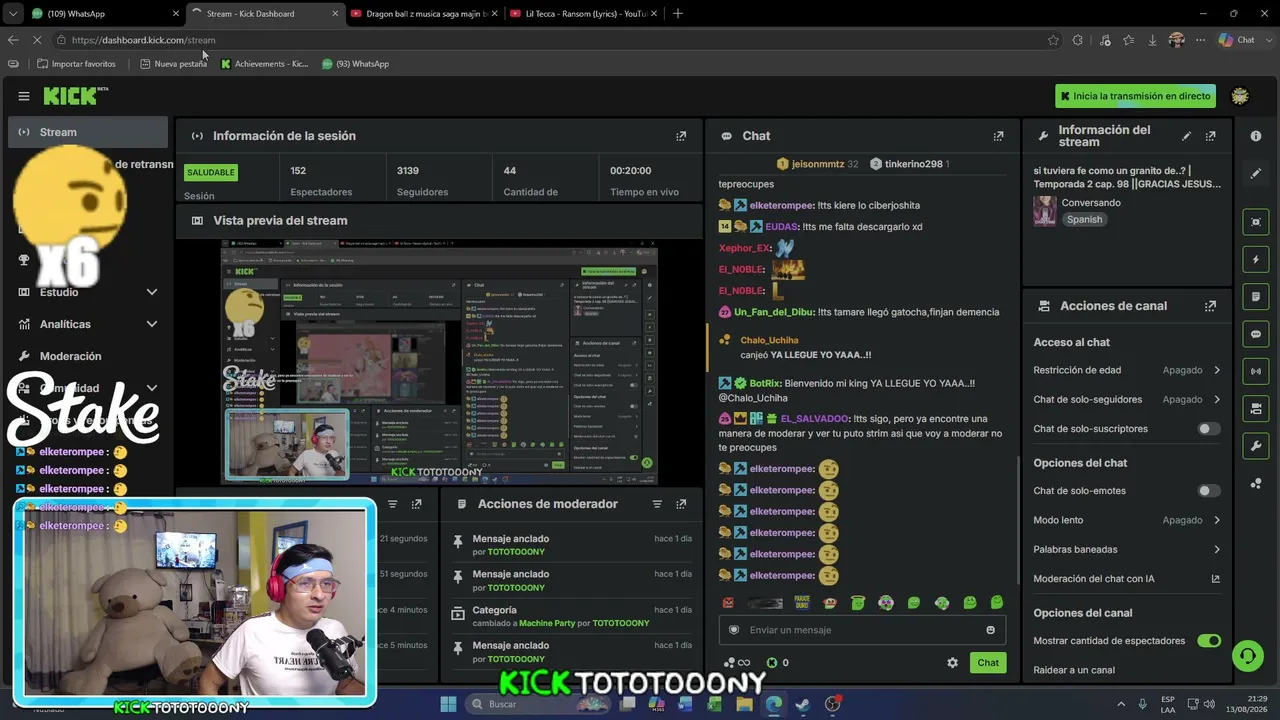
Task: Pop out the Chat panel
Action: click(998, 136)
